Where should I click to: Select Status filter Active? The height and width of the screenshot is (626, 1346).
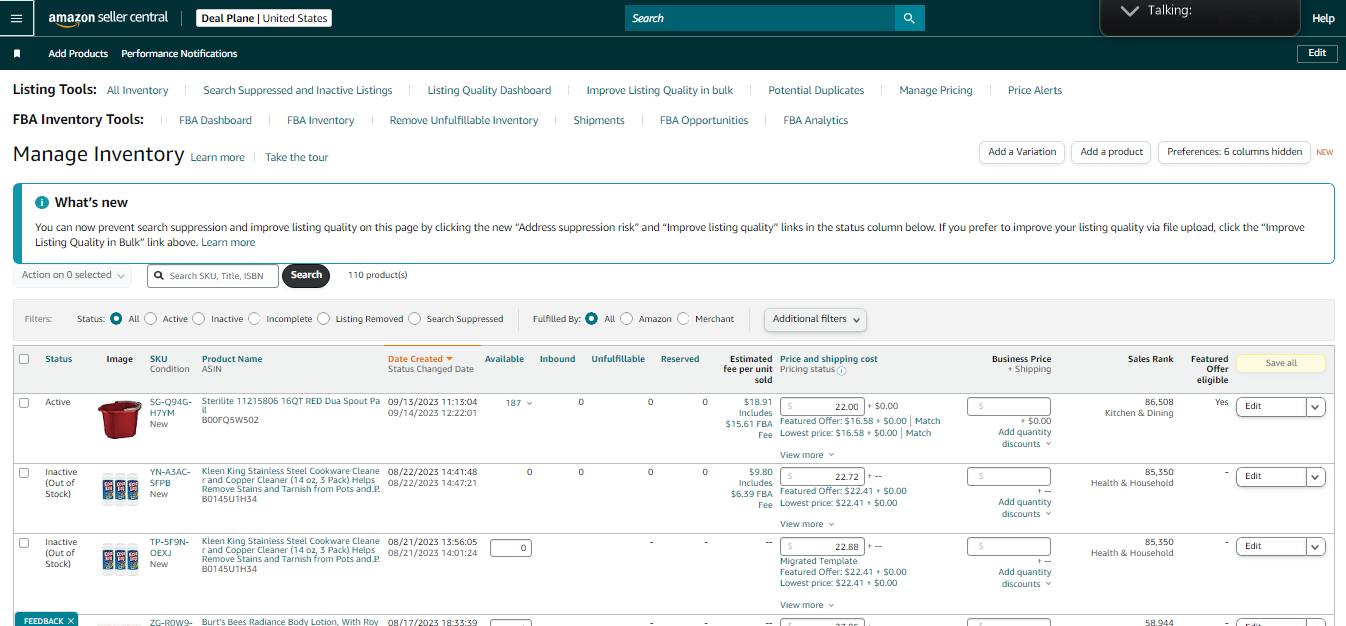click(151, 319)
